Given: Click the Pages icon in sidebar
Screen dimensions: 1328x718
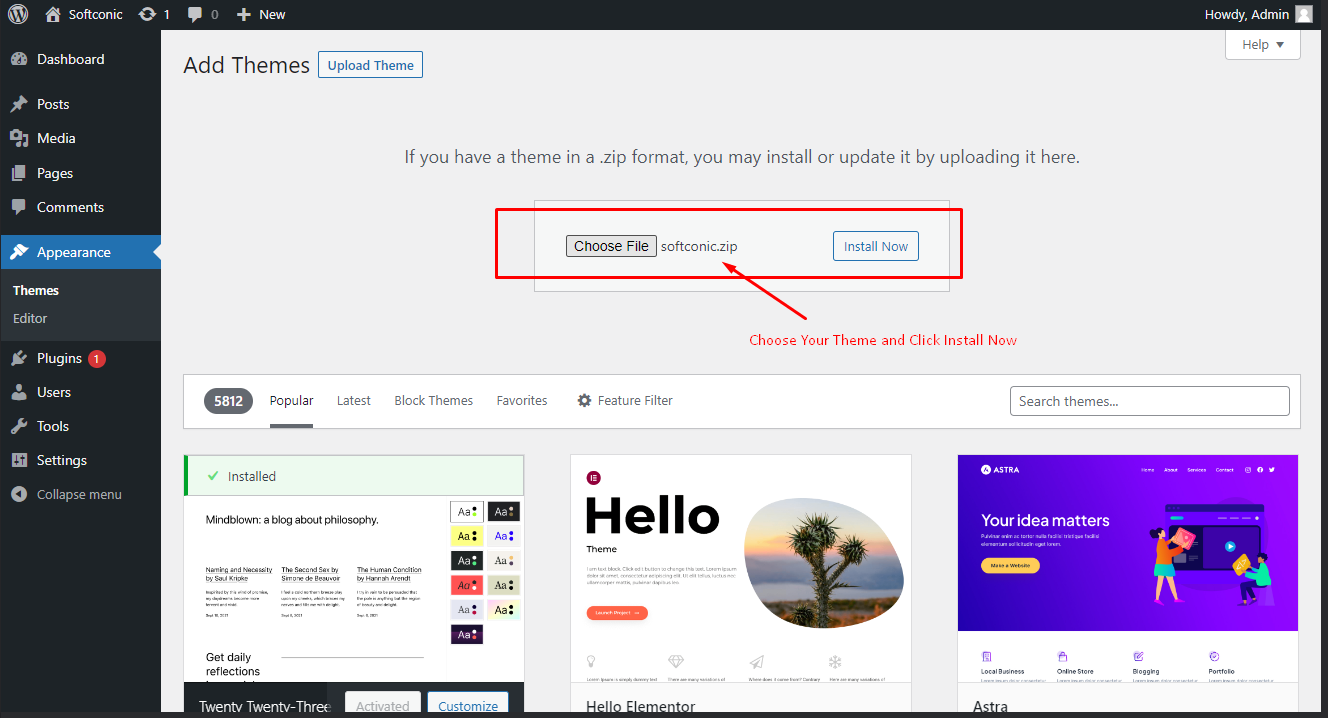Looking at the screenshot, I should point(19,173).
